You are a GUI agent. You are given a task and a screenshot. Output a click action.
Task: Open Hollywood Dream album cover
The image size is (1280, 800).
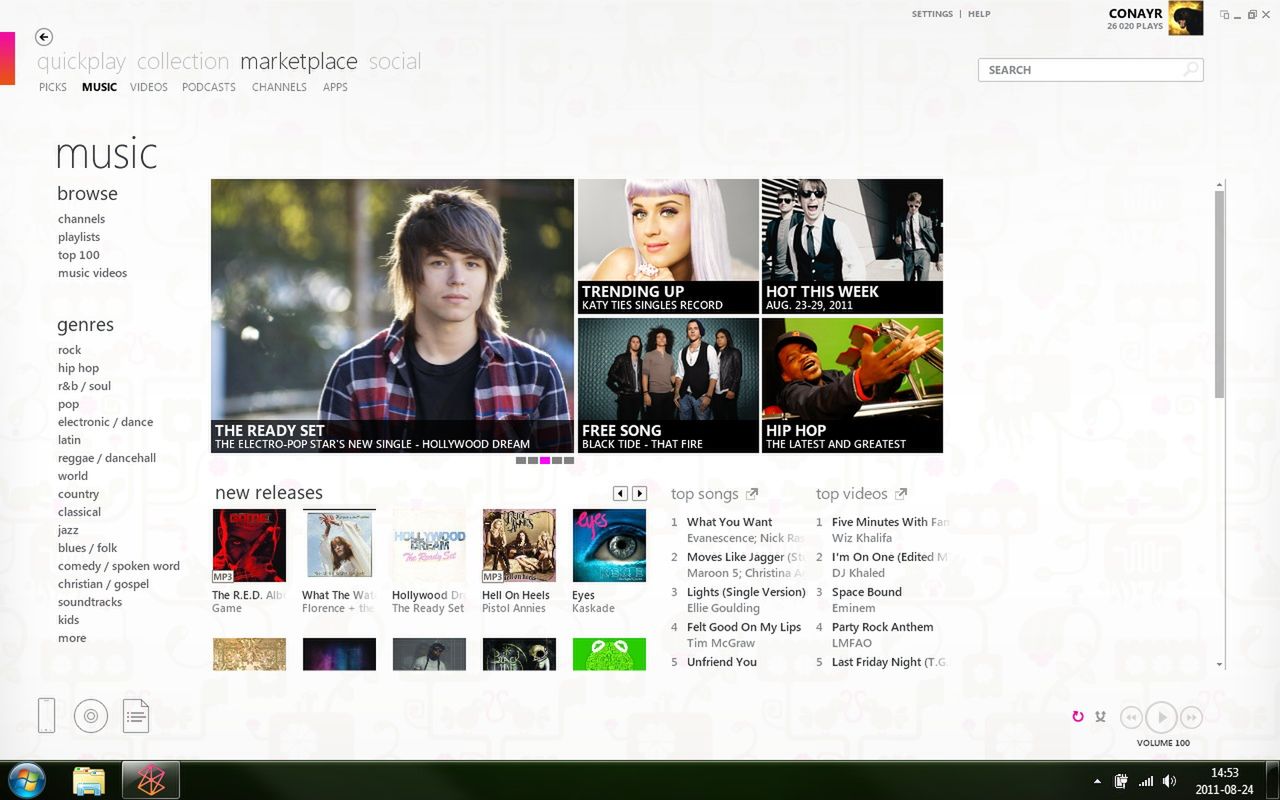[429, 546]
